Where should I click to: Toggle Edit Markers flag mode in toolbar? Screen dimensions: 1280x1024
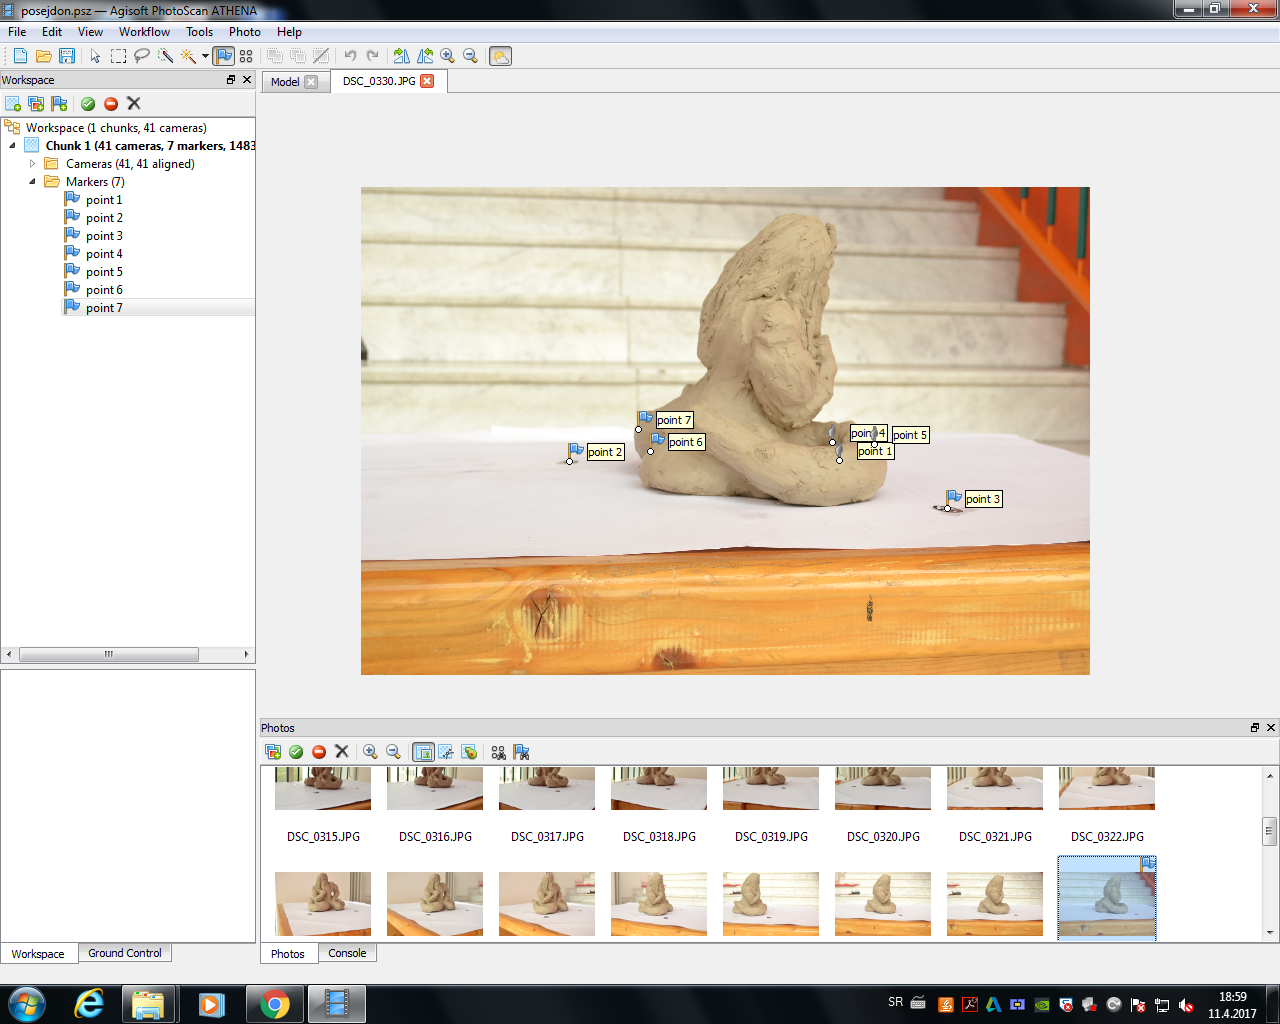pyautogui.click(x=223, y=56)
